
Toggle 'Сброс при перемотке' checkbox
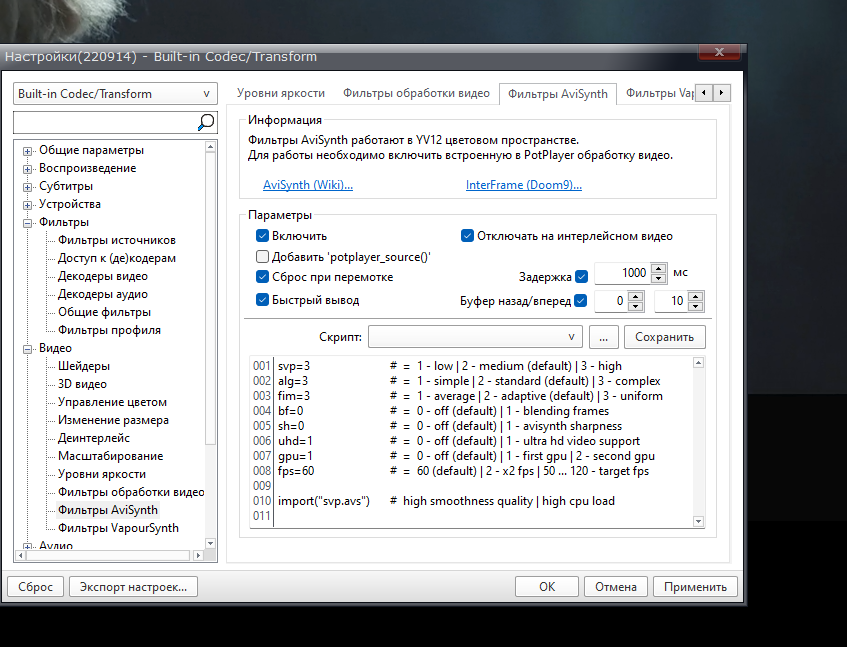pyautogui.click(x=263, y=277)
